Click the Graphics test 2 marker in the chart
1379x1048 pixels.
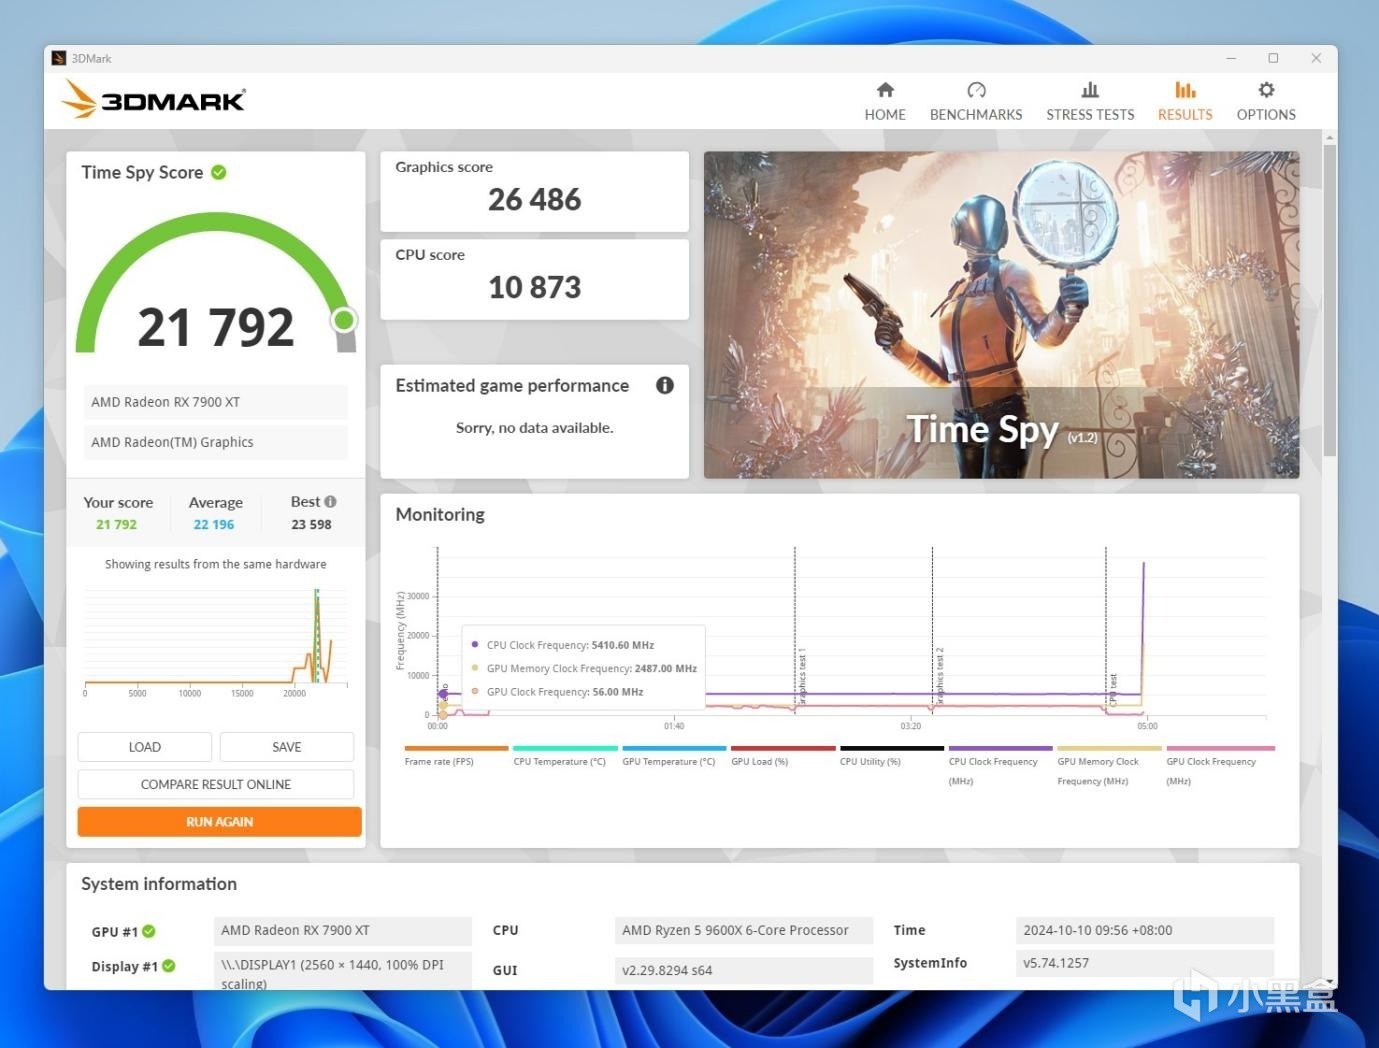[x=940, y=678]
